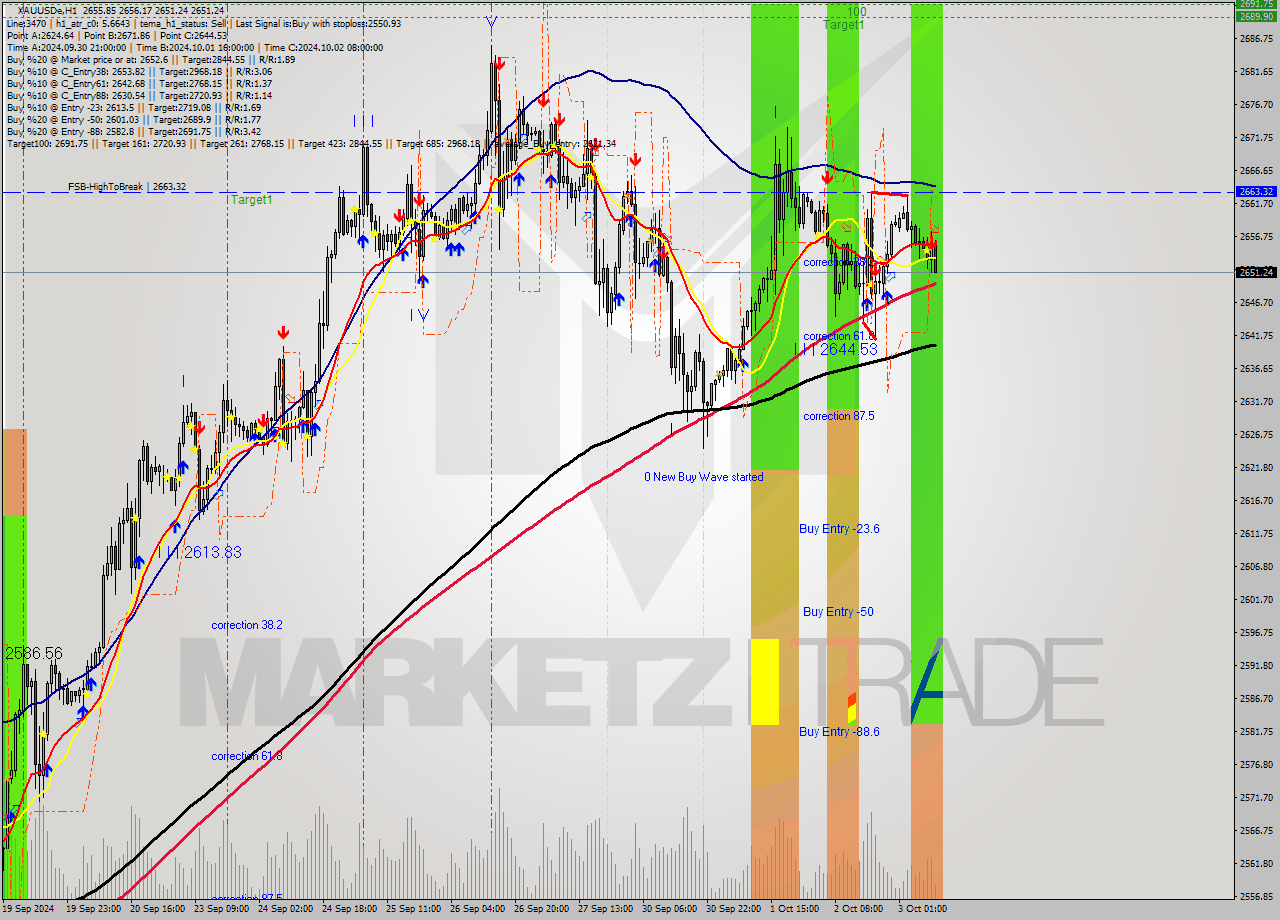
Task: Click the black 2651.24 current price tag
Action: pos(1255,272)
